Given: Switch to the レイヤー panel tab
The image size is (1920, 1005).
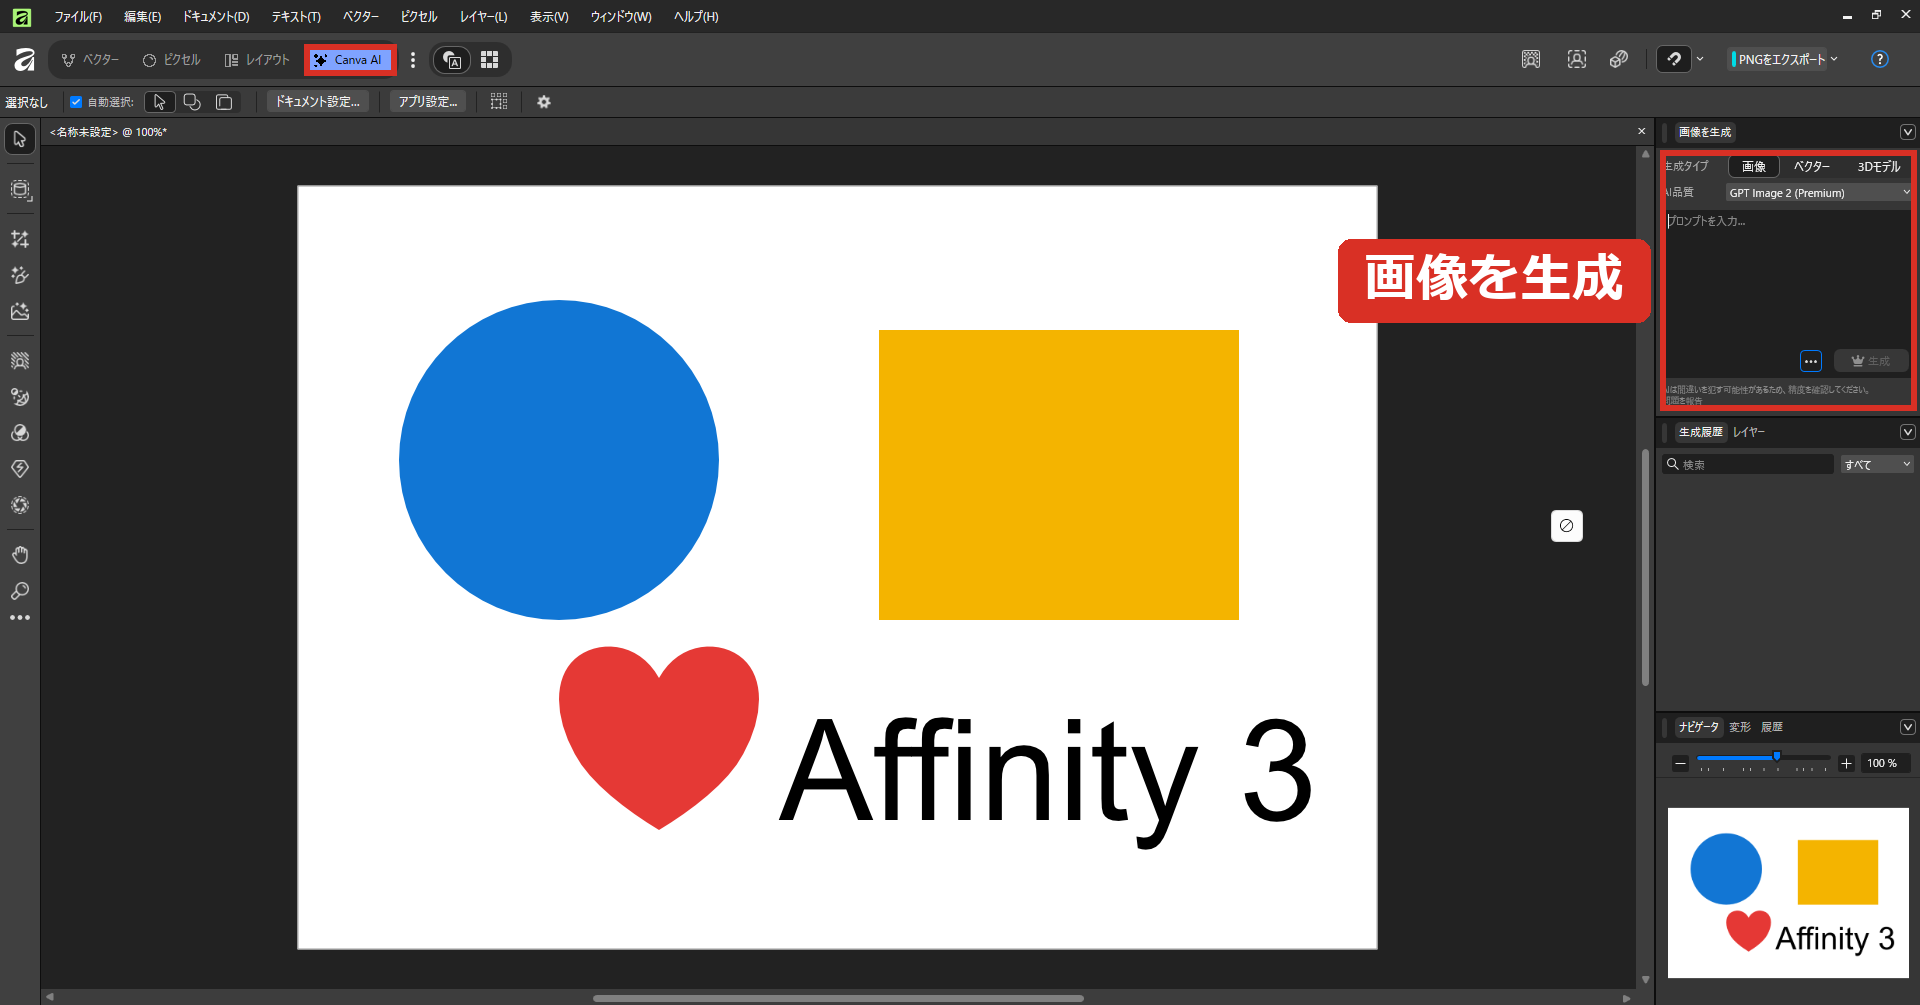Looking at the screenshot, I should coord(1749,432).
